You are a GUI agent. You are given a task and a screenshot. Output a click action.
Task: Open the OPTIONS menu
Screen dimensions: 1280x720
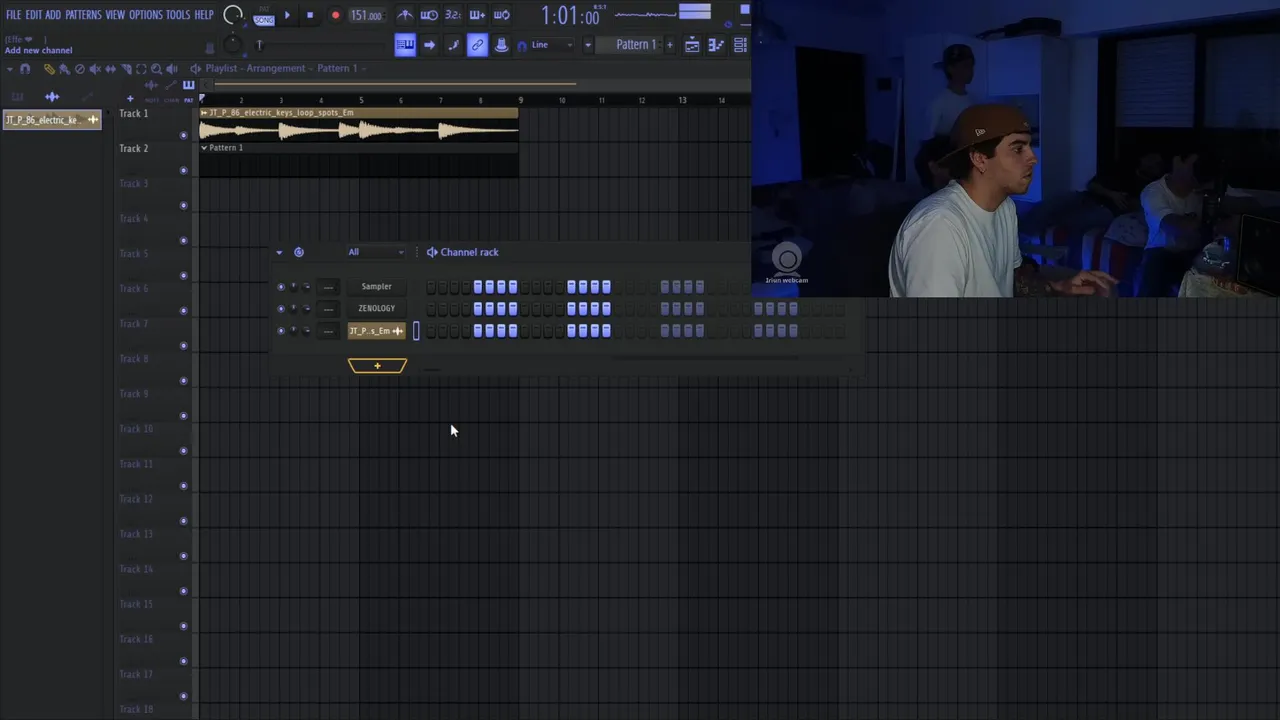(x=145, y=15)
